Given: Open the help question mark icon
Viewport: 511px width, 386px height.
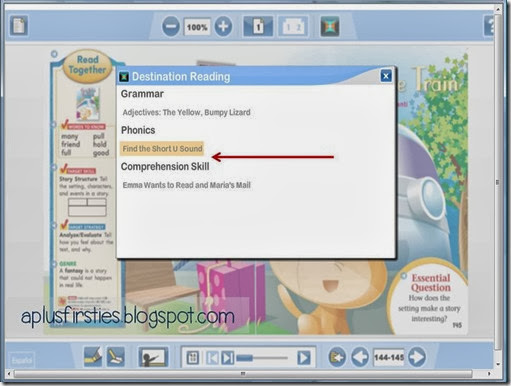Looking at the screenshot, I should [x=489, y=26].
